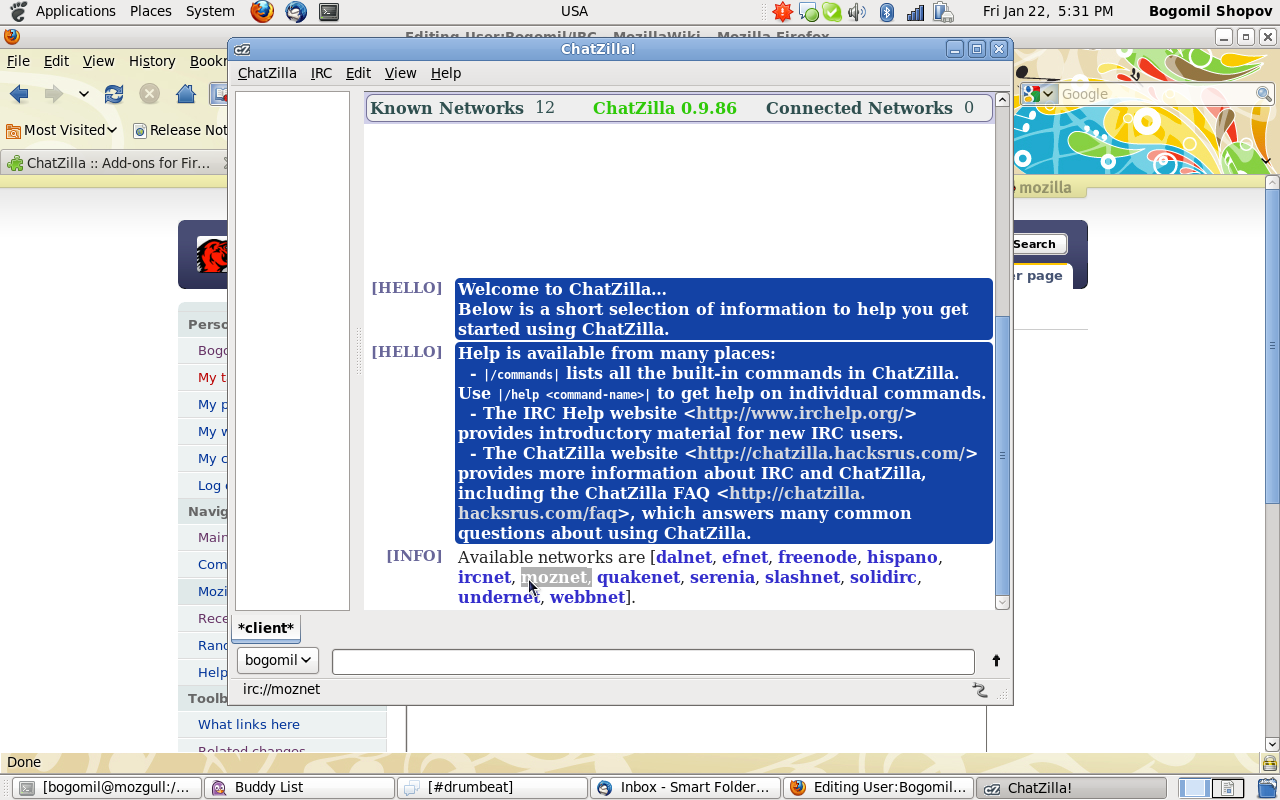The height and width of the screenshot is (800, 1280).
Task: Connect to the hispano network link
Action: pyautogui.click(x=902, y=557)
